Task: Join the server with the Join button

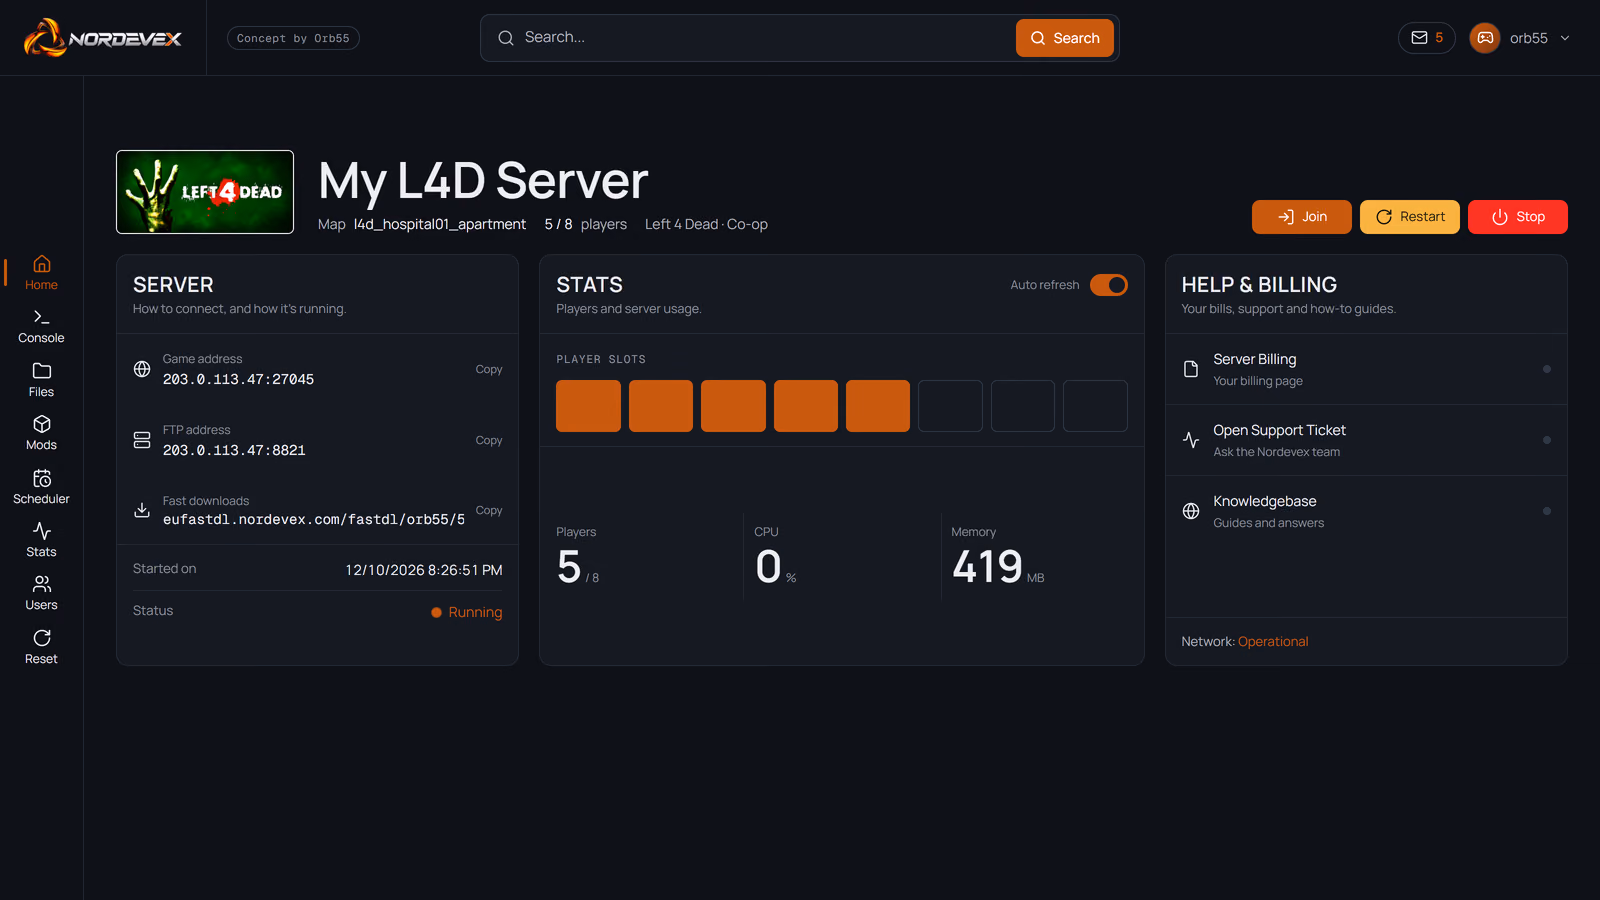Action: (x=1302, y=217)
